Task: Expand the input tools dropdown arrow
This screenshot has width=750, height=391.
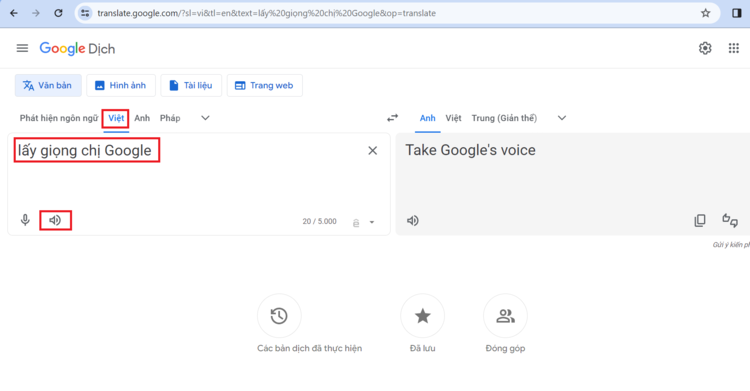Action: (x=372, y=222)
